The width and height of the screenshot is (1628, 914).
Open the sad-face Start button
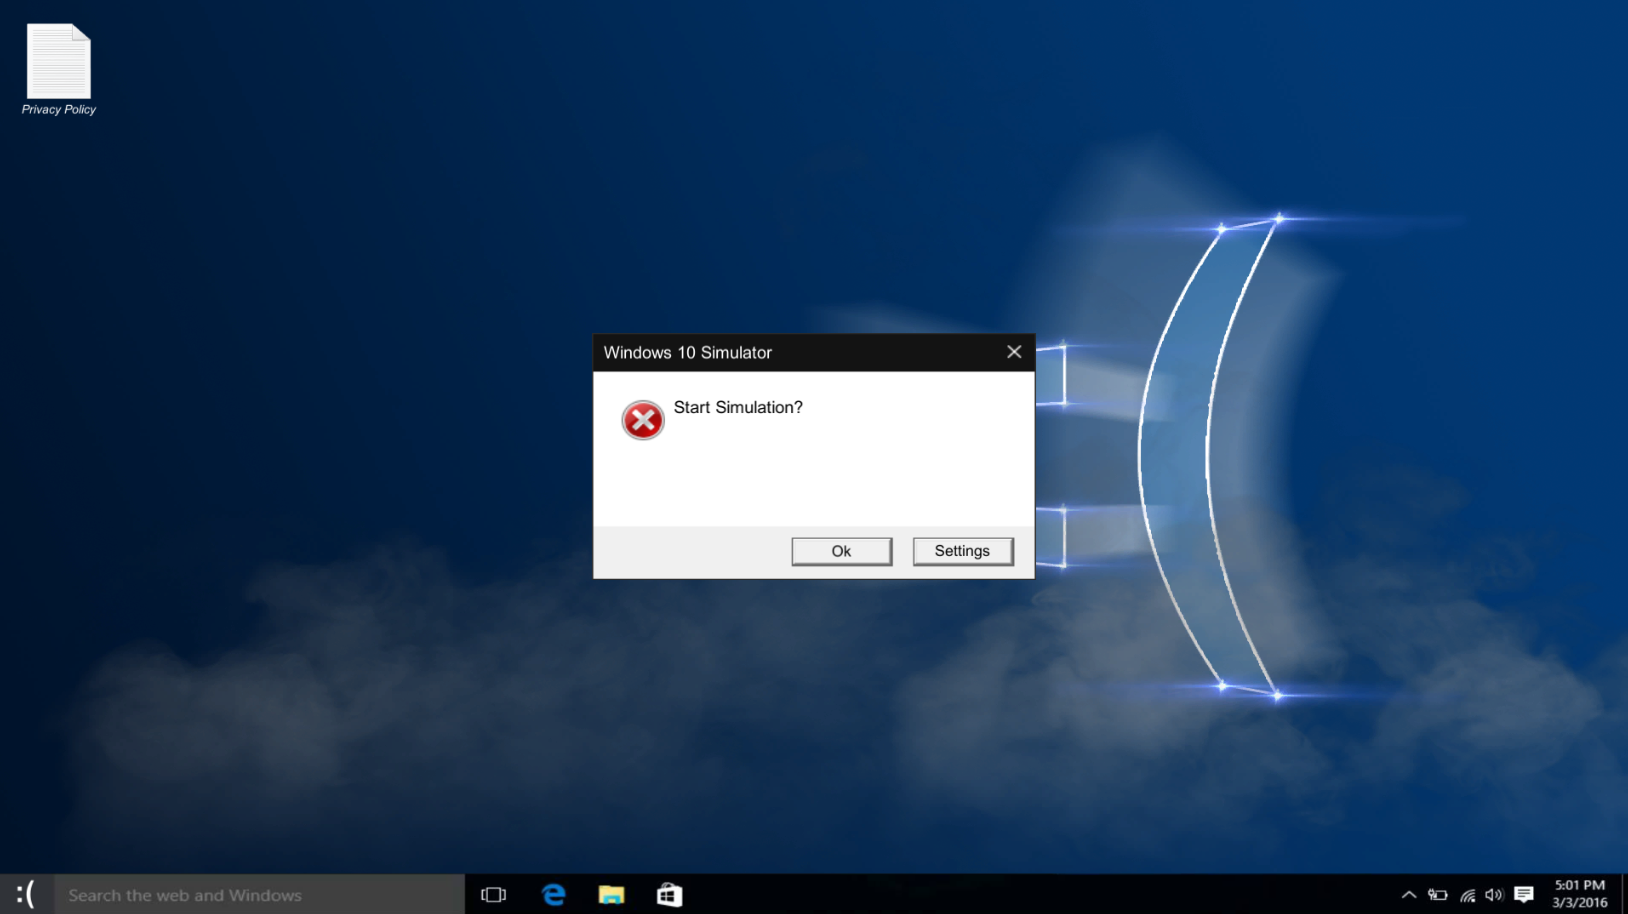pos(26,894)
